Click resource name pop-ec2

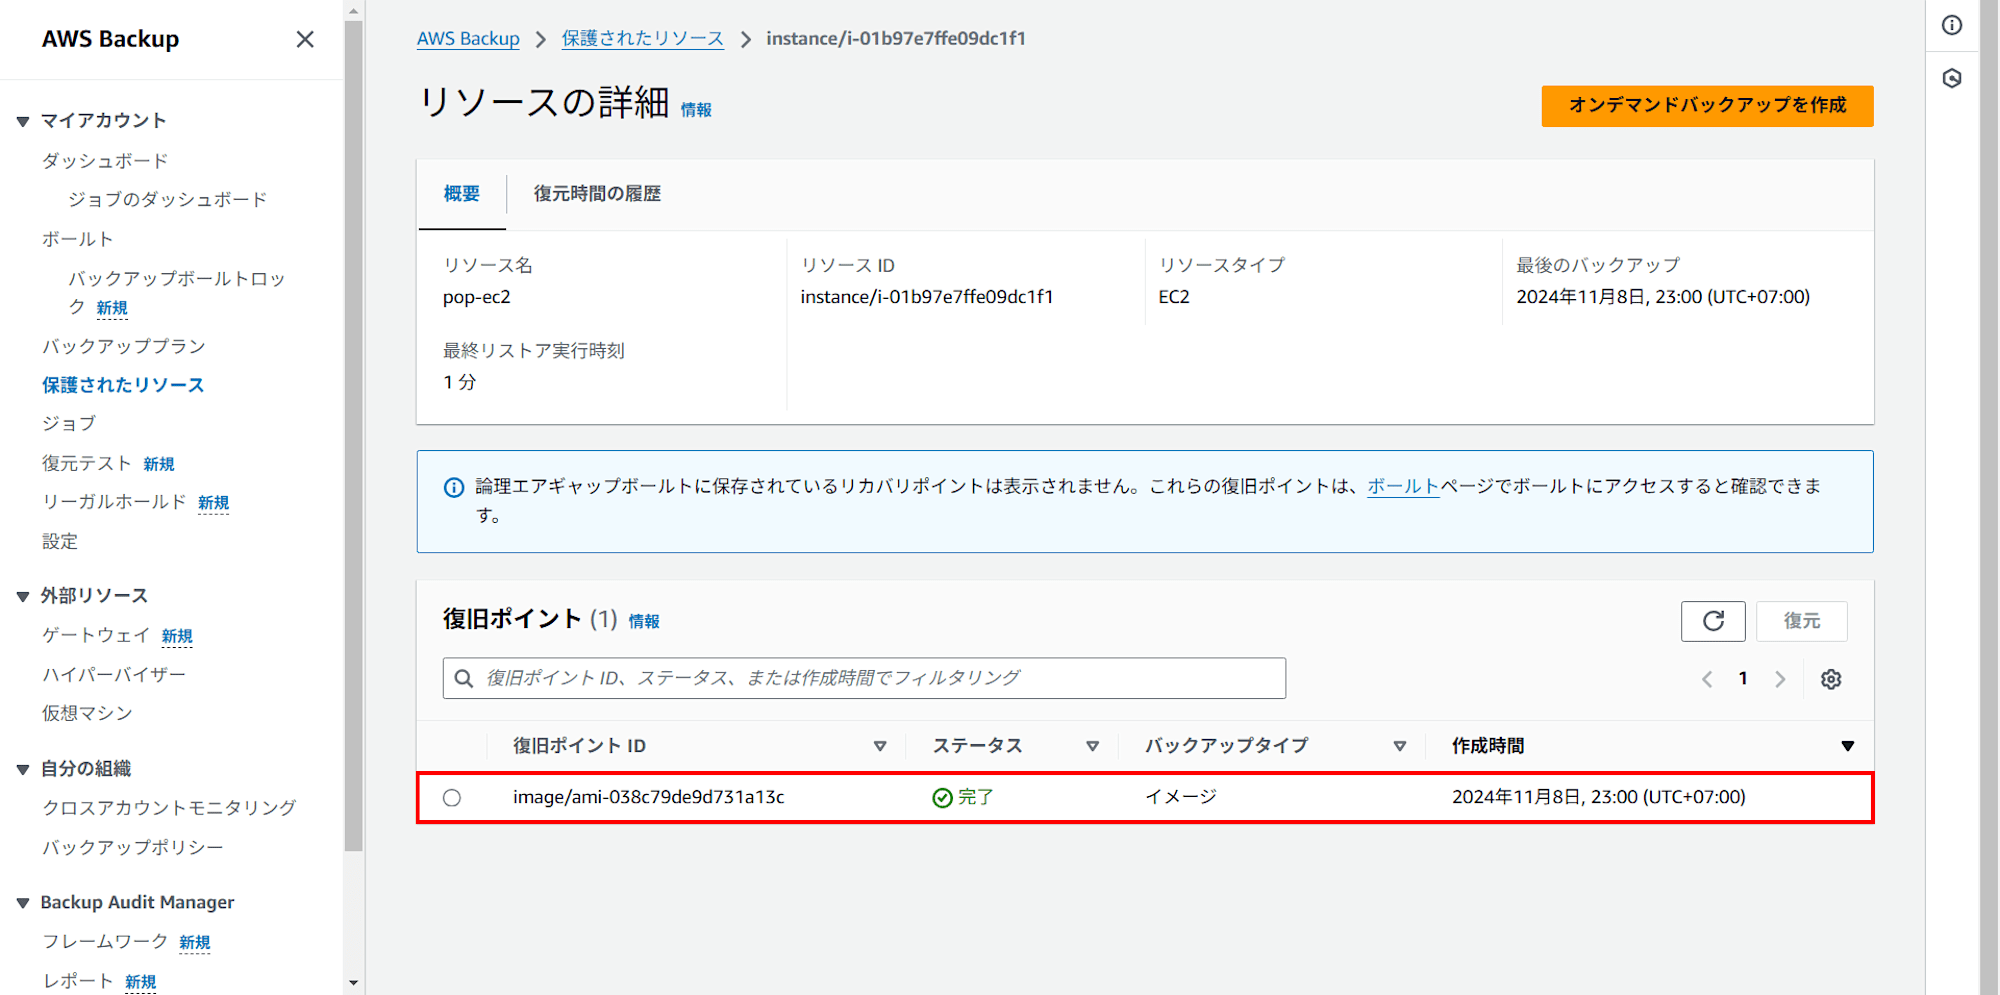coord(477,297)
